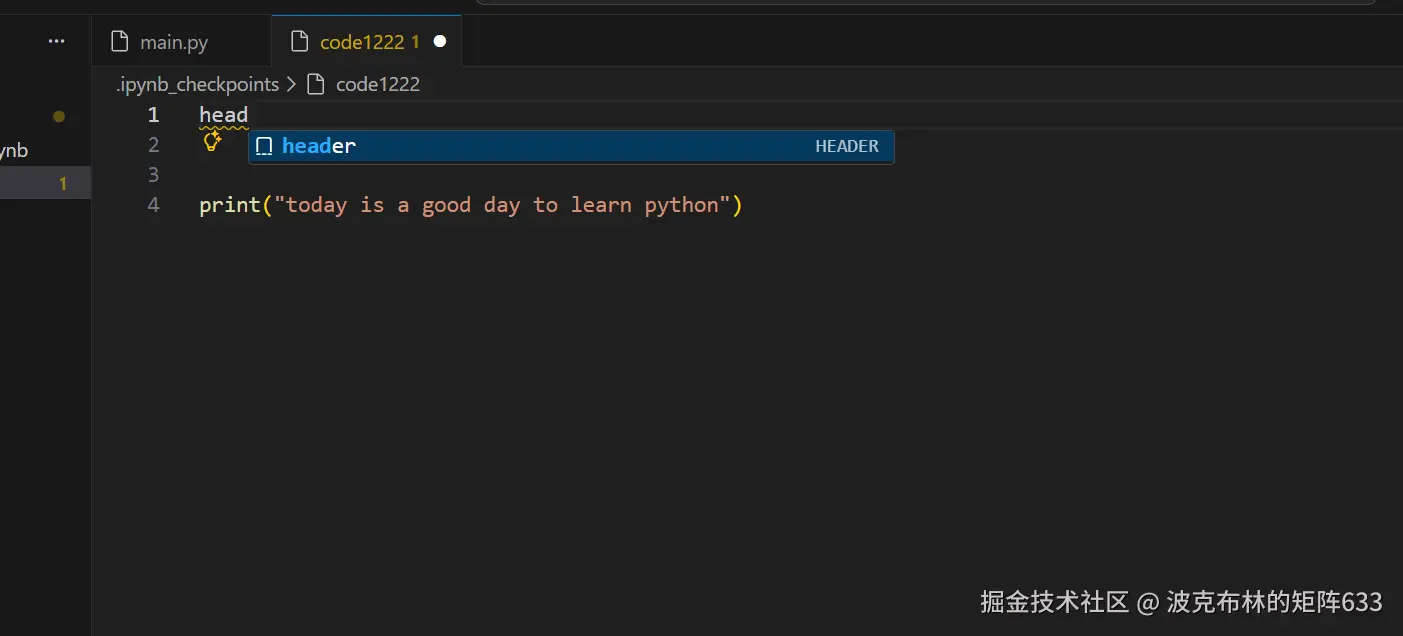Open the More Actions ellipsis menu
The image size is (1403, 636).
[56, 41]
